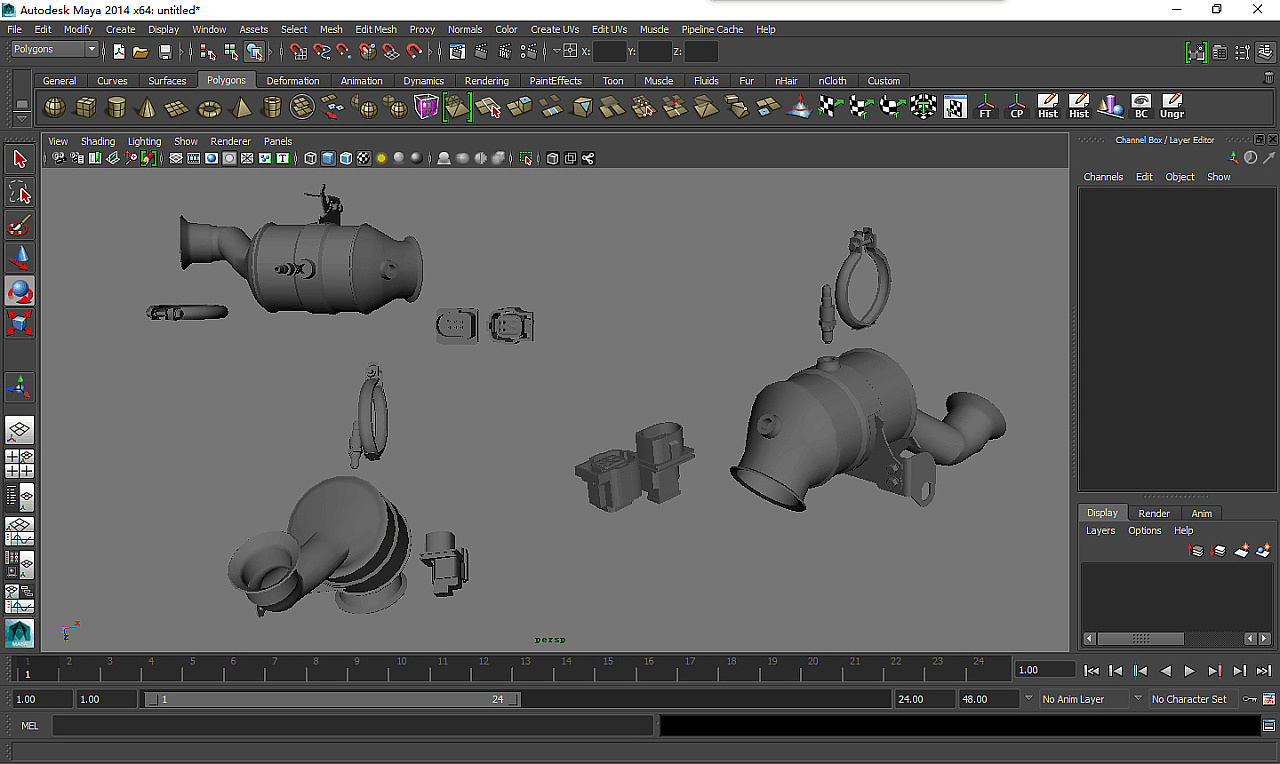
Task: Click the Ungr shelf icon
Action: [1172, 106]
